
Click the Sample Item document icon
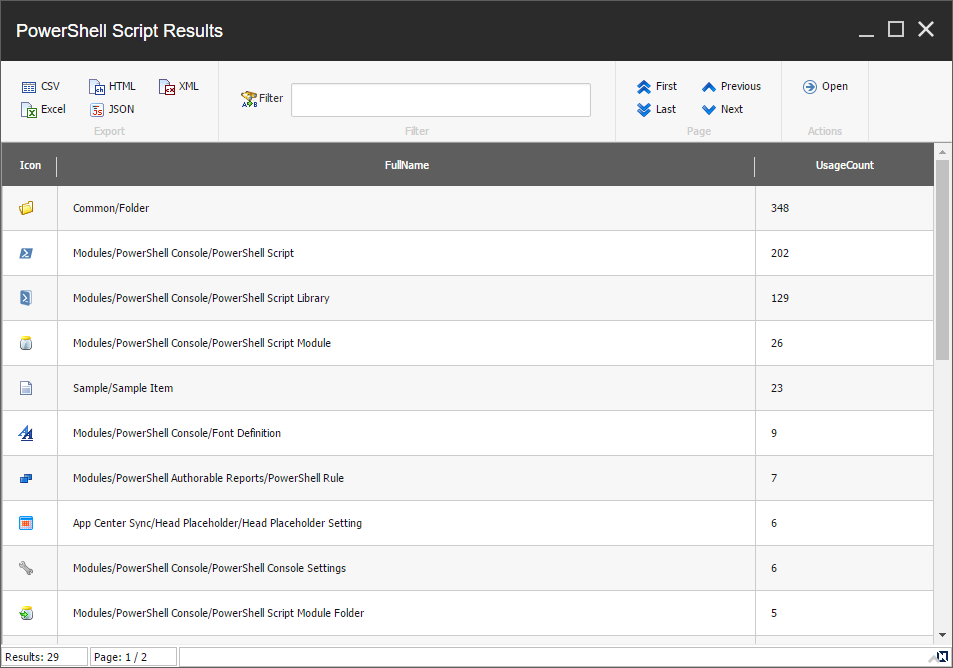26,388
